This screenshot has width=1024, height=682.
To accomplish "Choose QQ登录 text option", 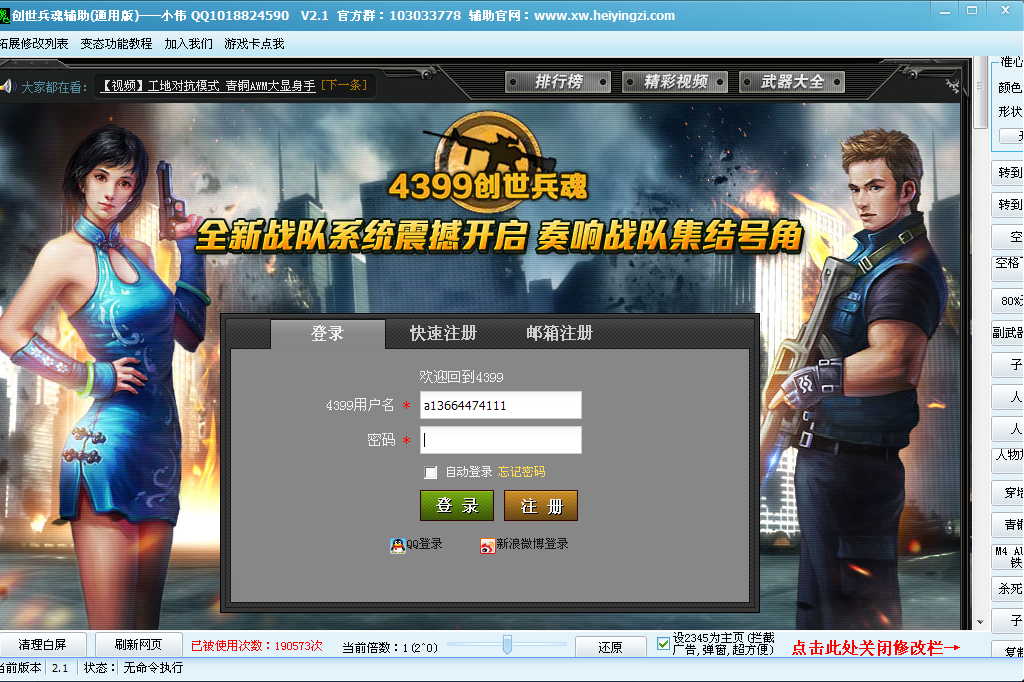I will click(424, 544).
